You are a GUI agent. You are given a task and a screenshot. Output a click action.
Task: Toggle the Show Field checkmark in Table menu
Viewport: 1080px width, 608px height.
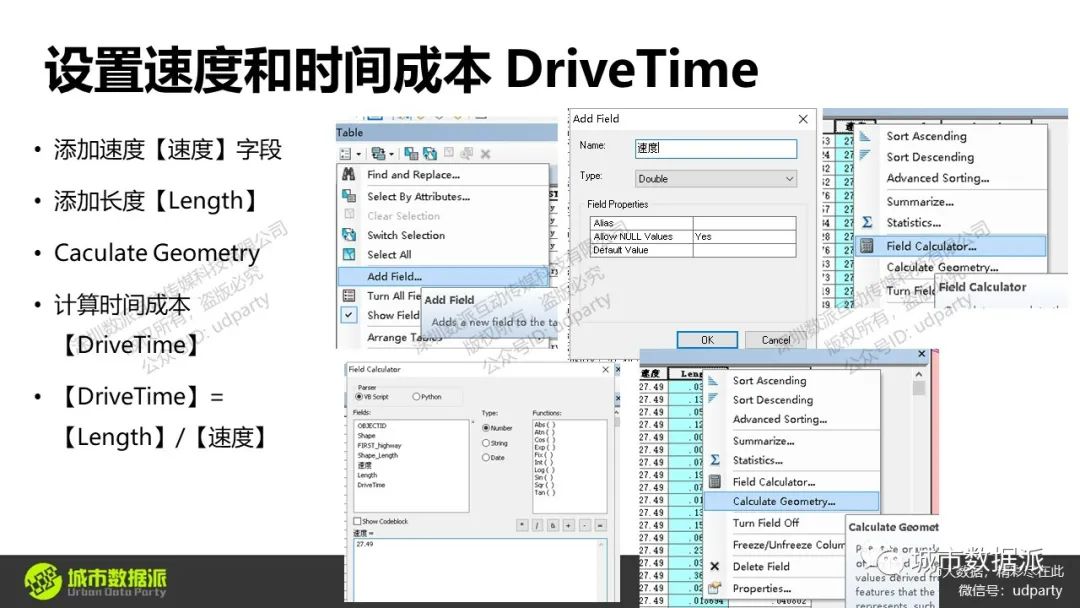pyautogui.click(x=349, y=315)
